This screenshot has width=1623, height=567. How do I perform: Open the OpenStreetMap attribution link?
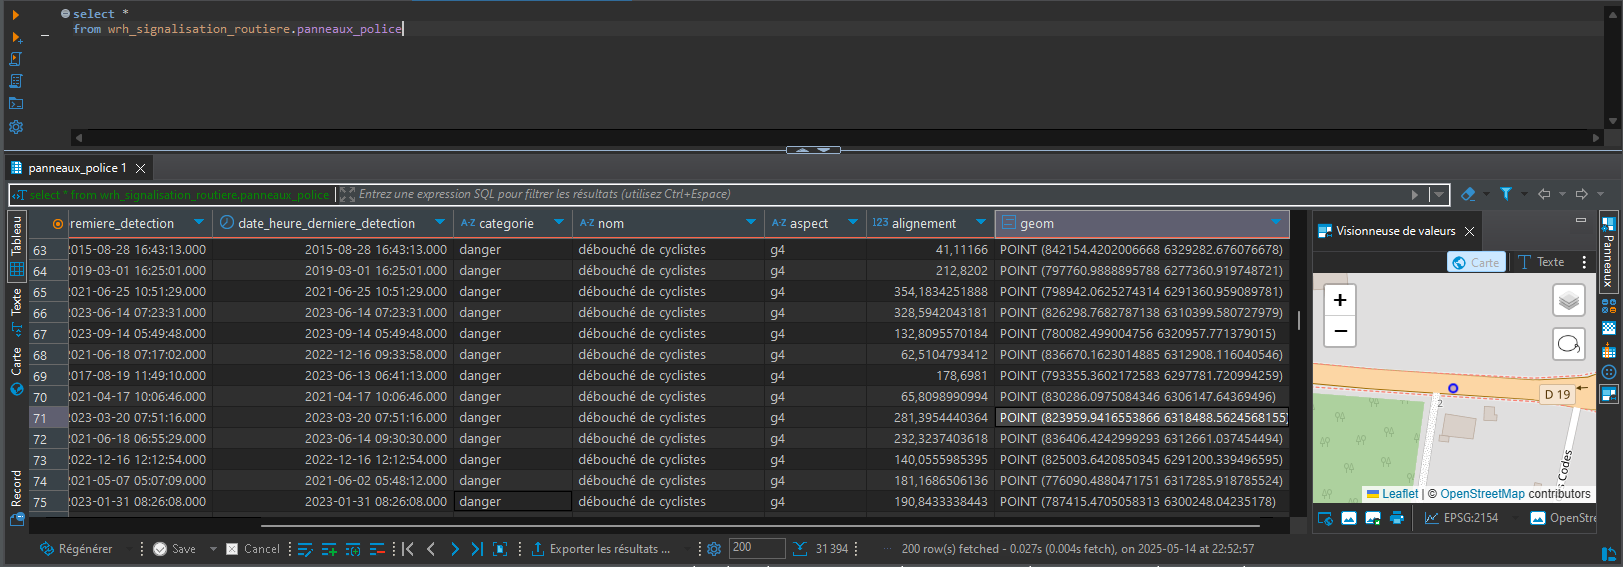click(x=1482, y=494)
